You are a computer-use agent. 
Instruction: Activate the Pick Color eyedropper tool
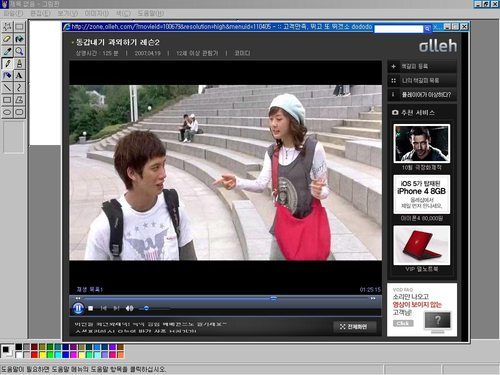[x=7, y=51]
